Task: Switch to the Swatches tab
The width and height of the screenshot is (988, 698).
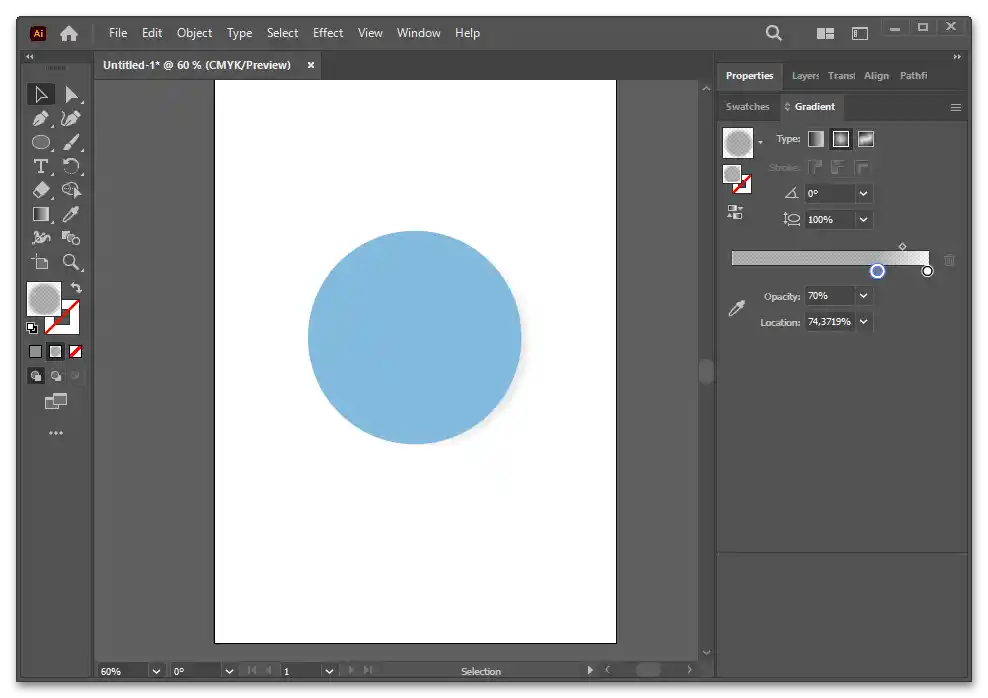Action: pos(747,107)
